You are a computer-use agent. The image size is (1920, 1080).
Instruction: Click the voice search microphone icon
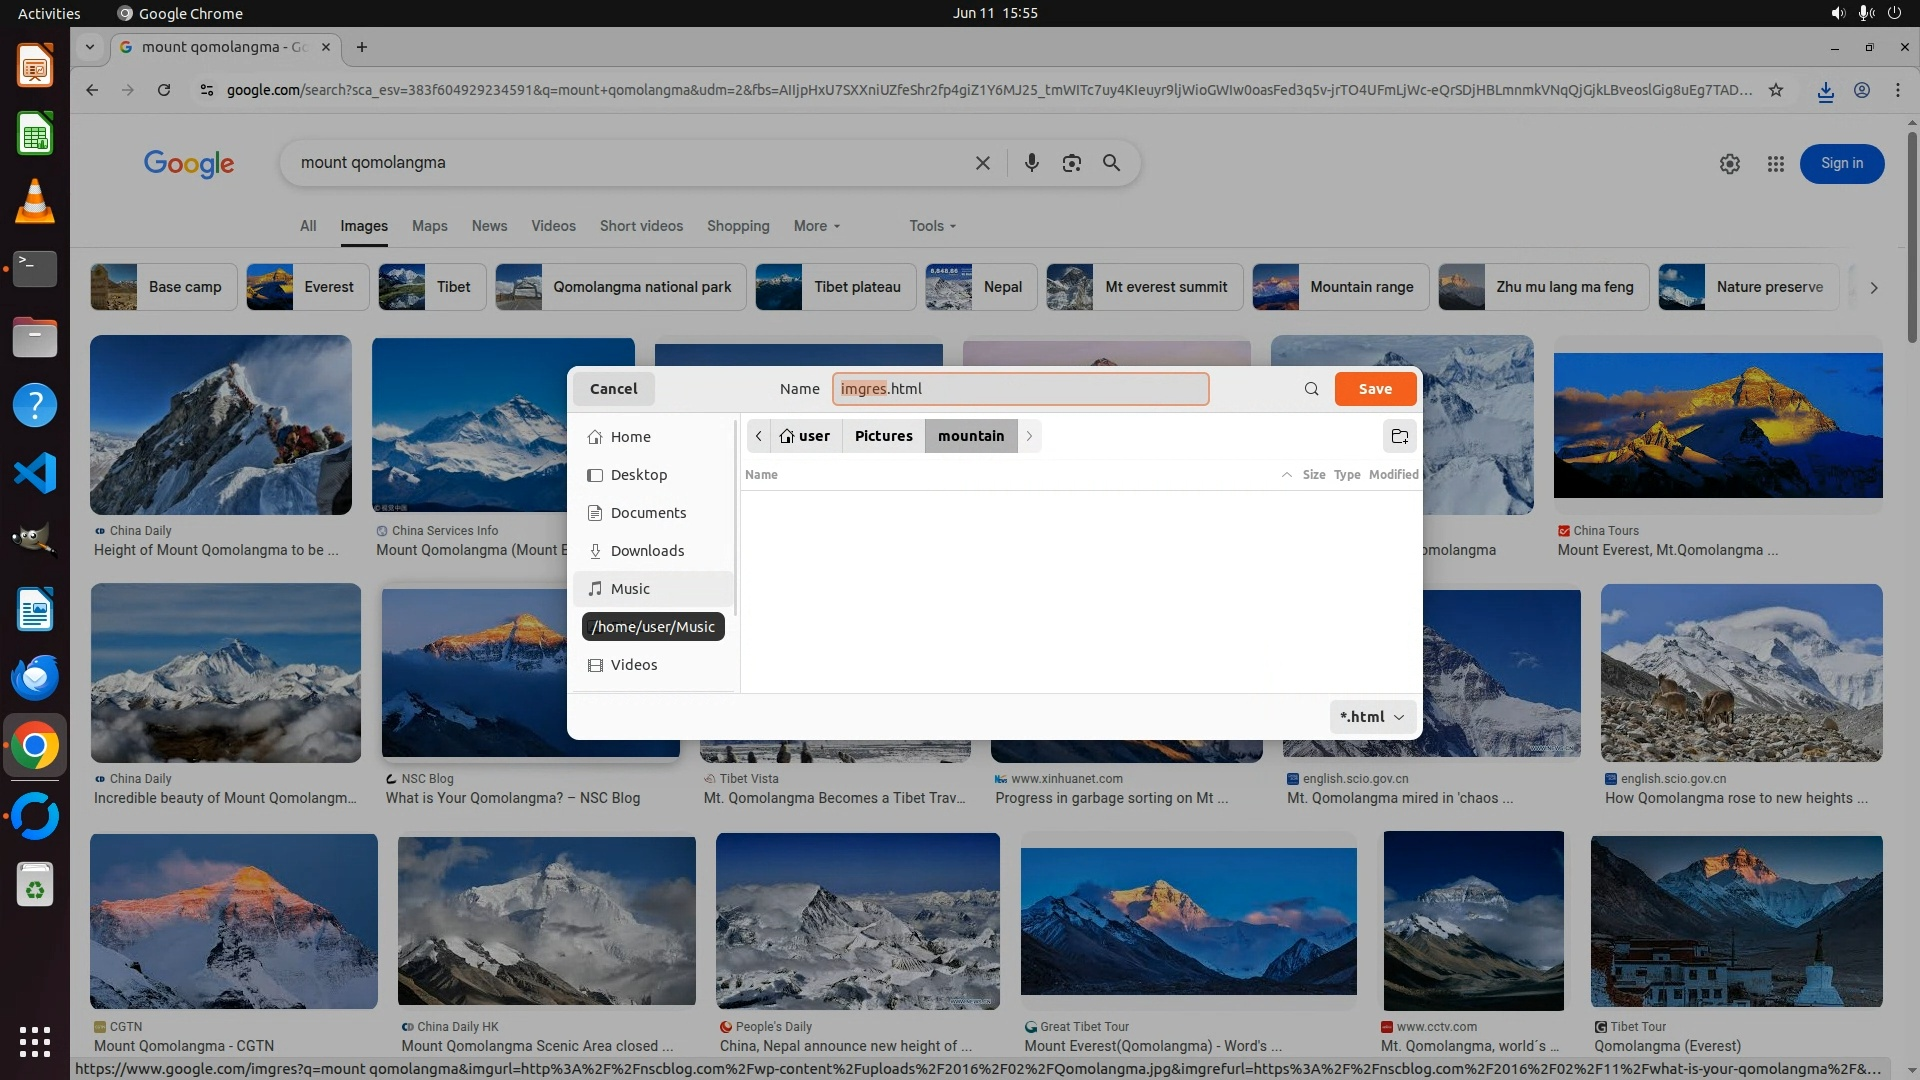tap(1031, 163)
